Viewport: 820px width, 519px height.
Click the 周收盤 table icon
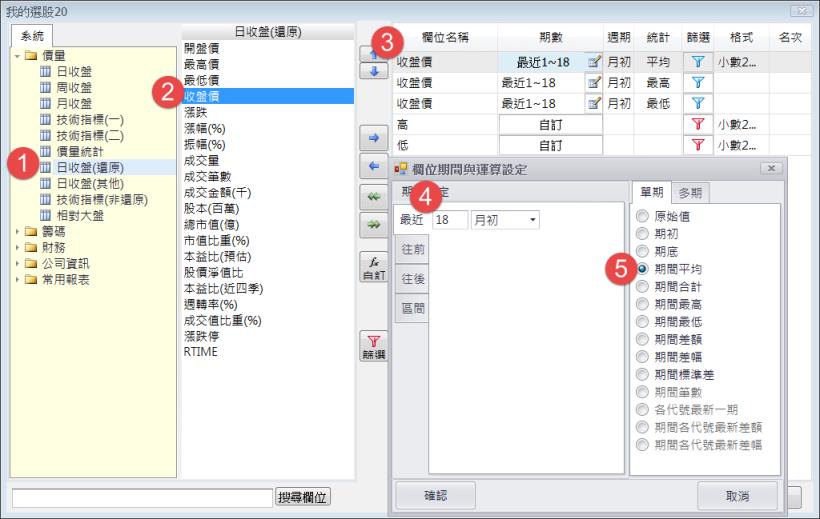pos(45,87)
